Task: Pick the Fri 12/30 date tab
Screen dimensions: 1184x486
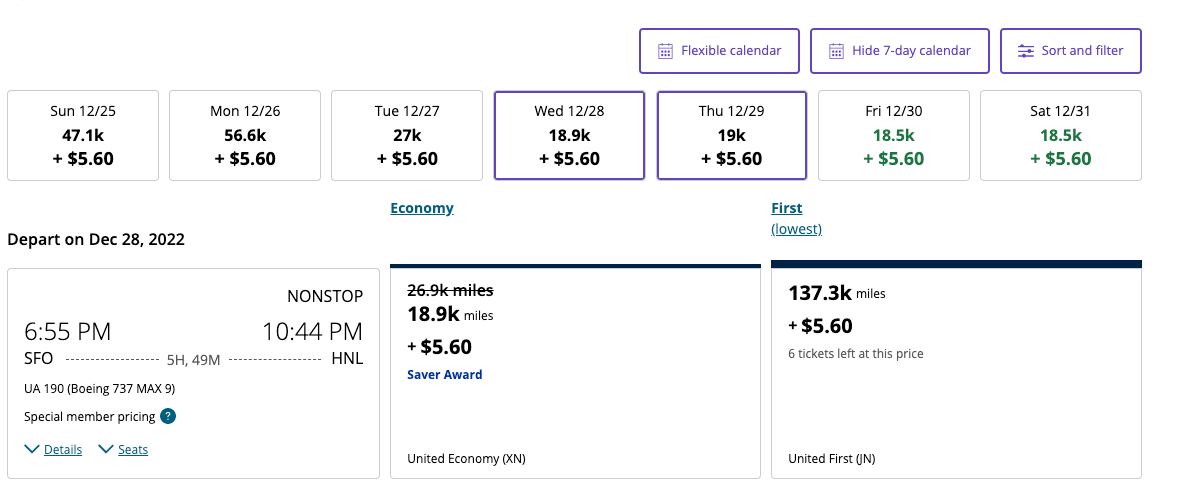Action: coord(894,135)
